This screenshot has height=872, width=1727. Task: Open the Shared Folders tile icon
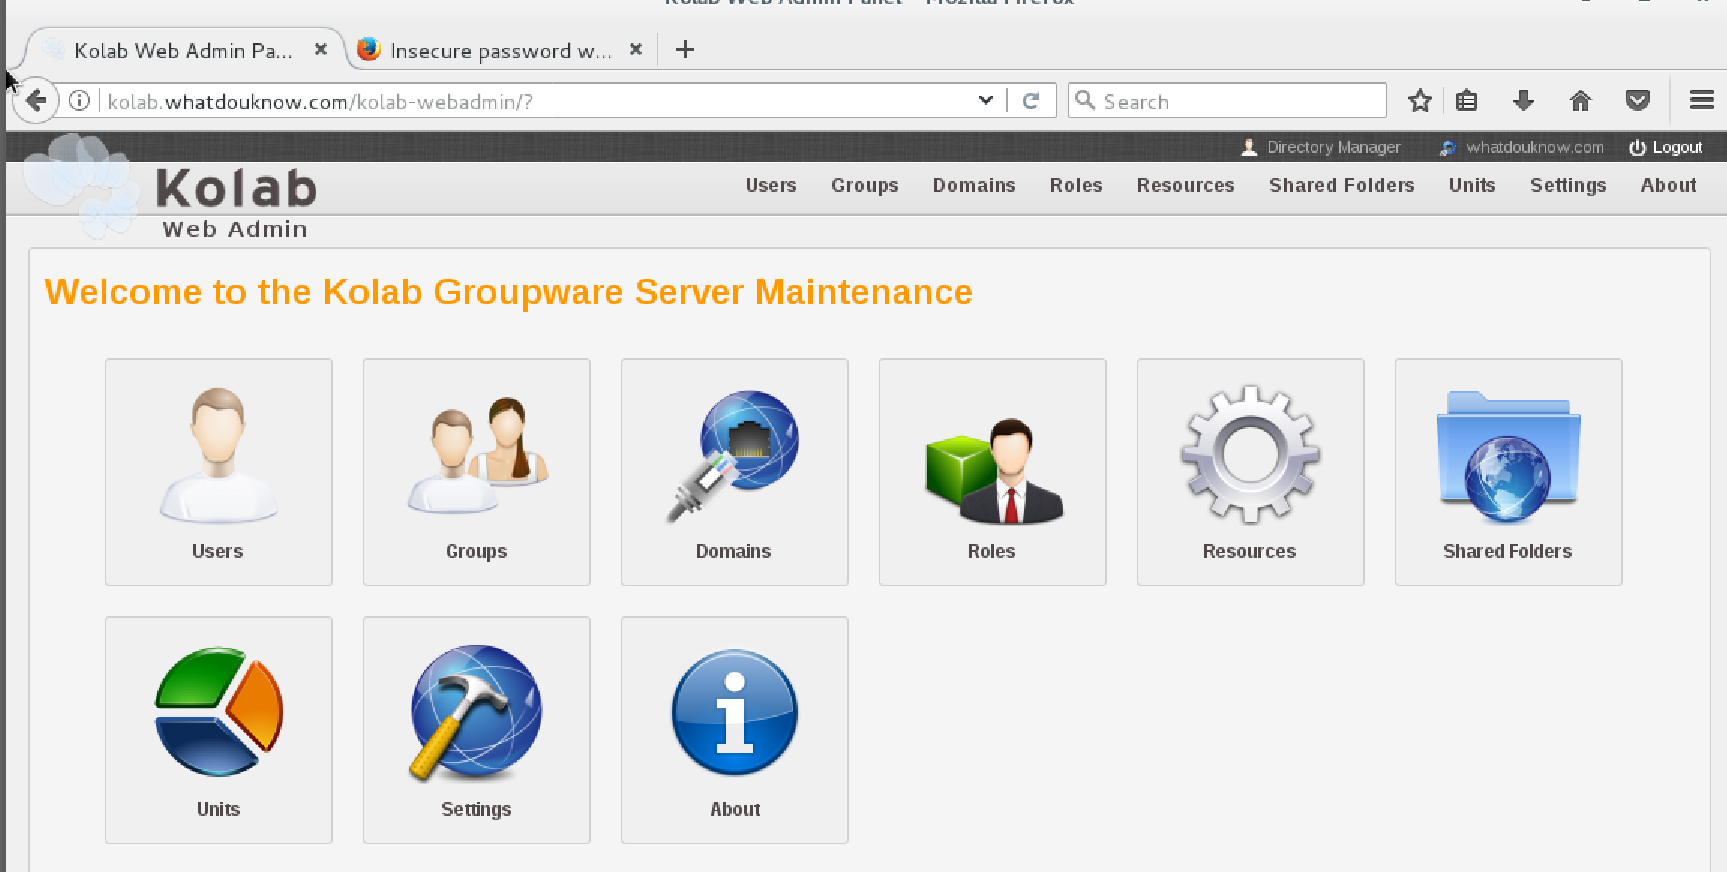coord(1508,456)
